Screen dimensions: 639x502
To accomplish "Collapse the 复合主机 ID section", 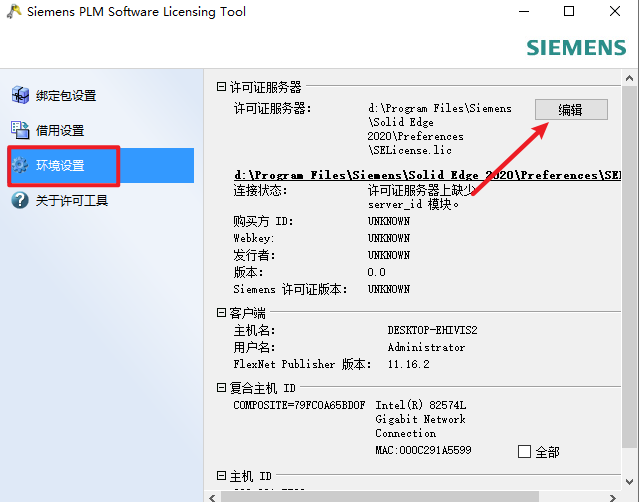I will [221, 388].
